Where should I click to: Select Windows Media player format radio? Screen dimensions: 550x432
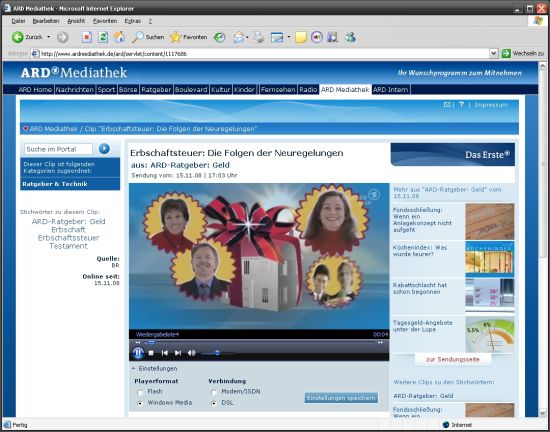point(140,404)
